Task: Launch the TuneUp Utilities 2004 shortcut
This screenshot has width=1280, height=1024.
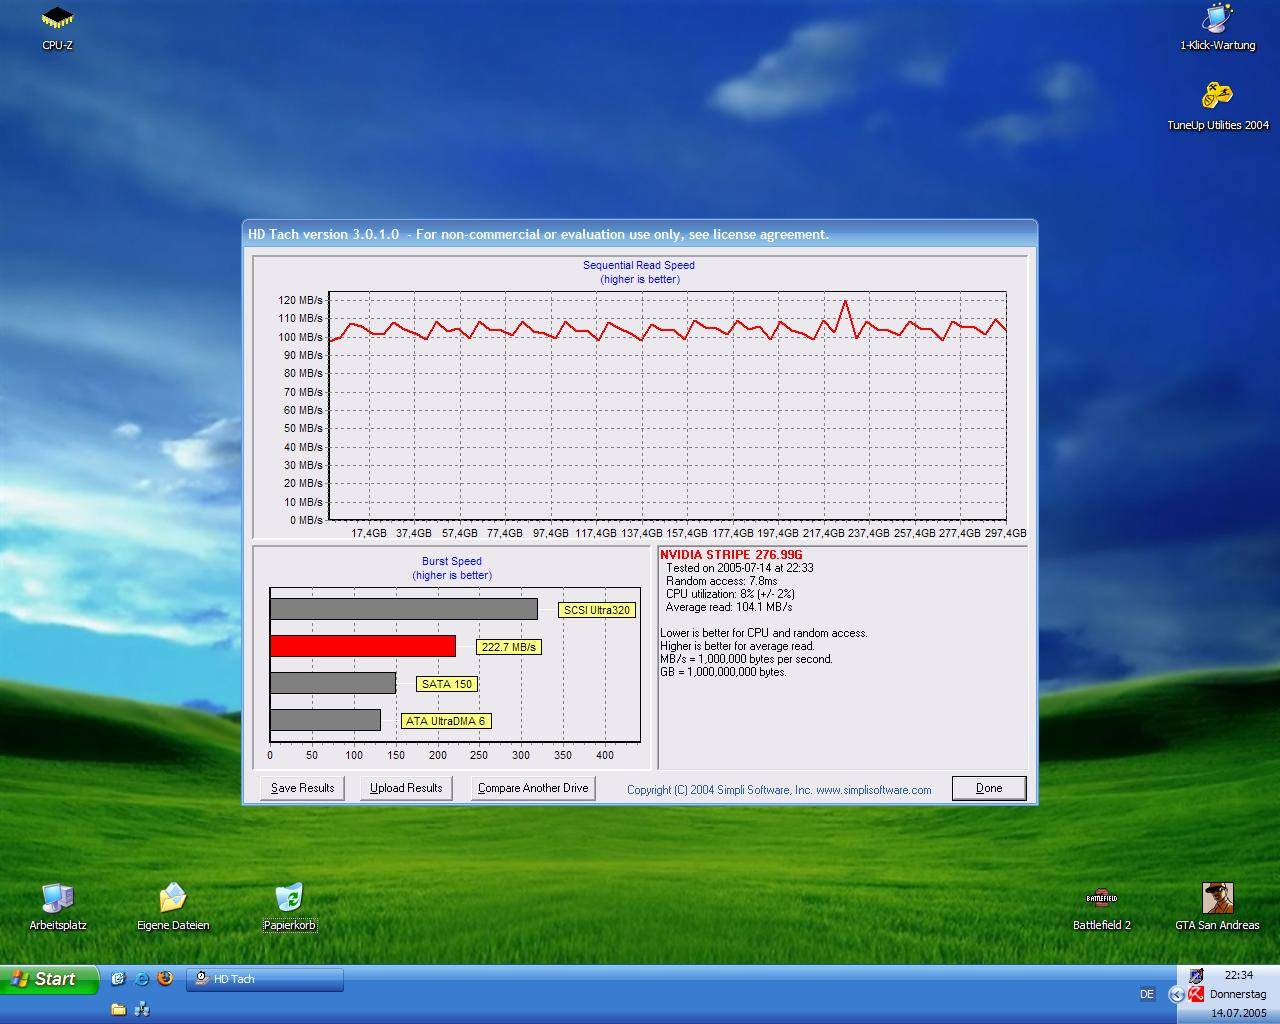Action: click(1217, 106)
